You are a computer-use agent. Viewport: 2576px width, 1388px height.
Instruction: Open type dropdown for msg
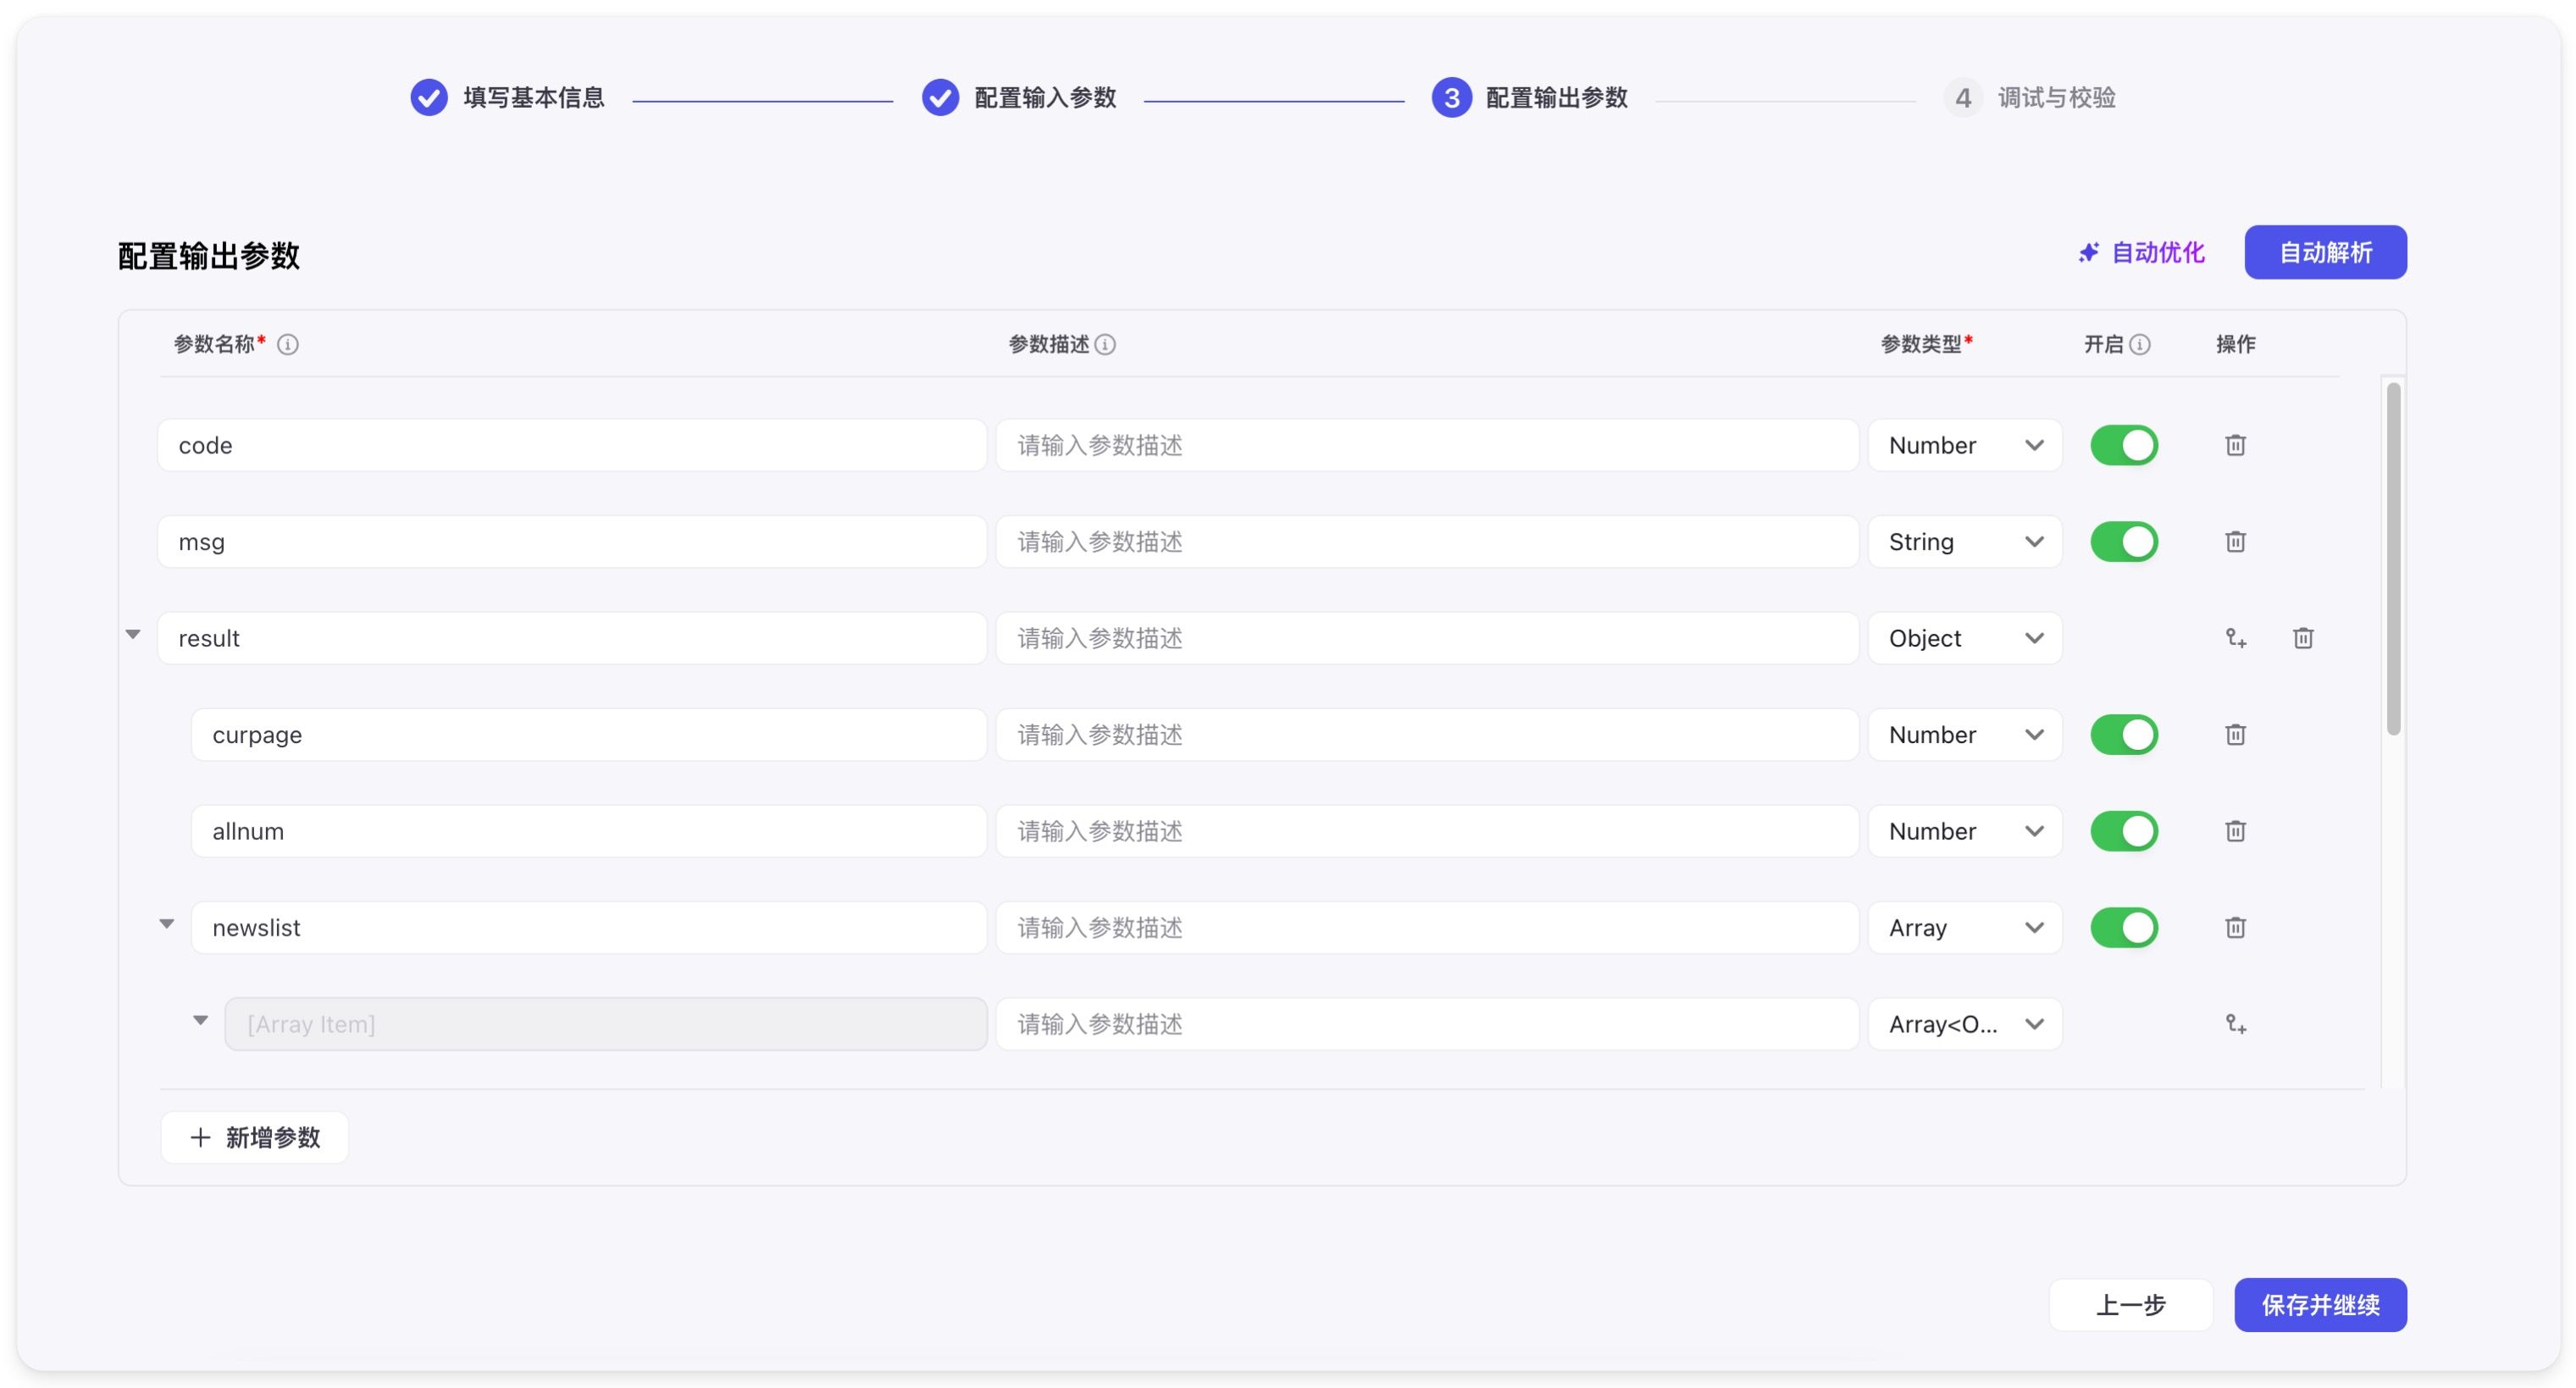click(1964, 541)
